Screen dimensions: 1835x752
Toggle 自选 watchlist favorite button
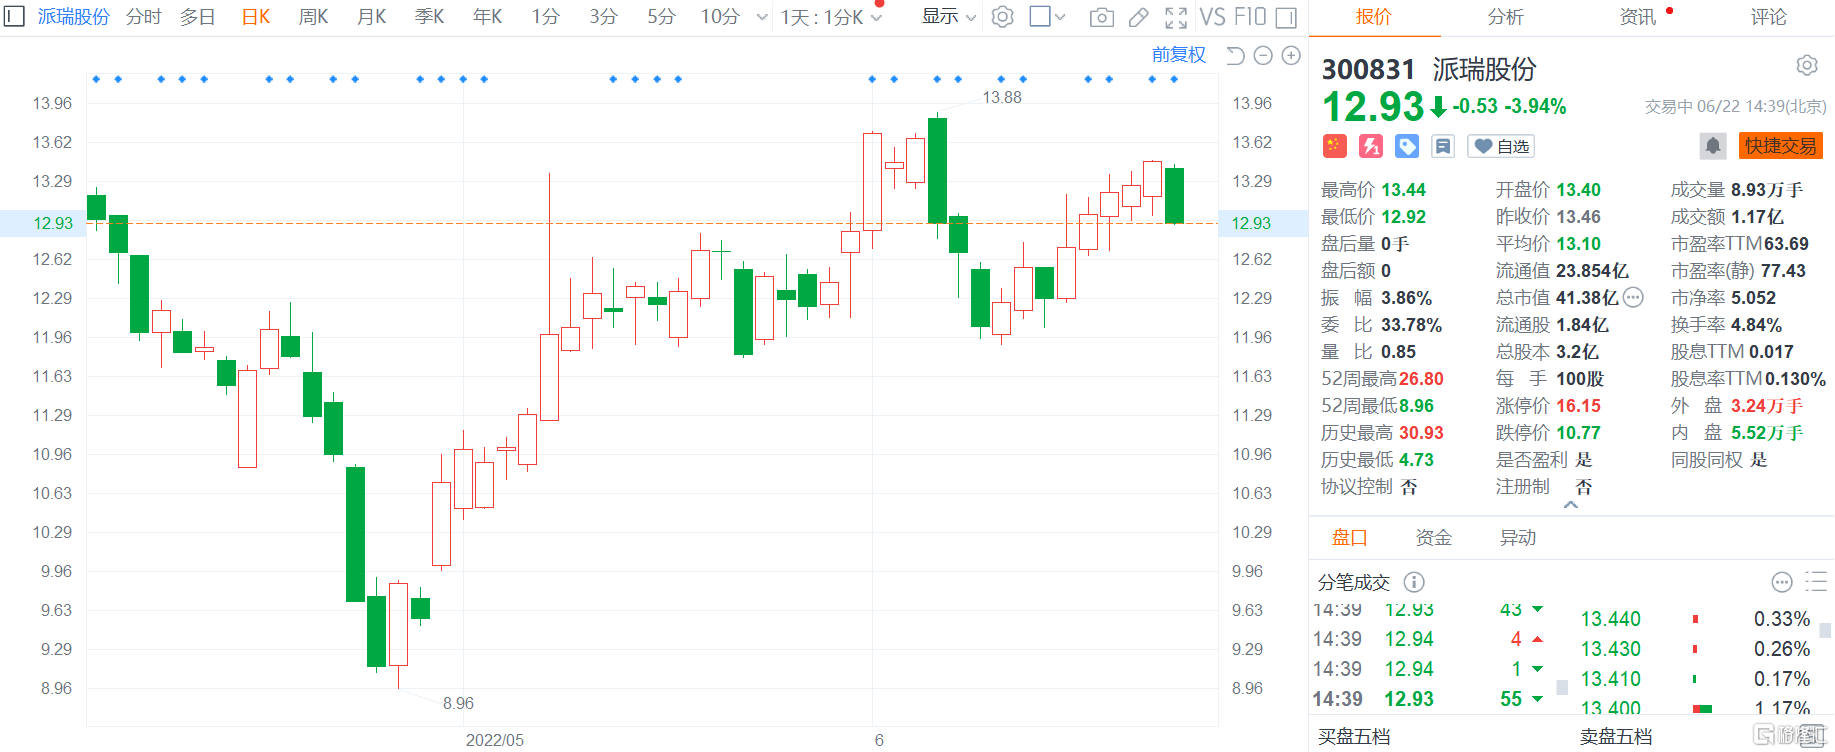1501,146
